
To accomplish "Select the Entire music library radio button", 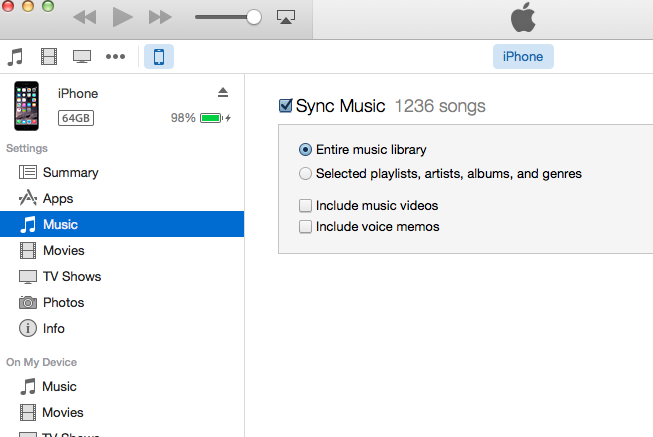I will coord(305,150).
